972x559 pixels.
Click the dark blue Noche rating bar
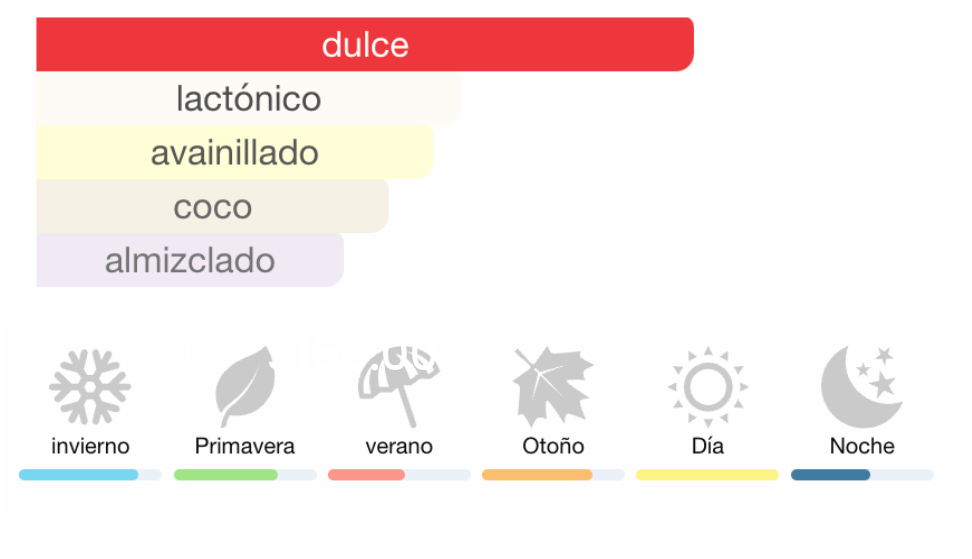tap(862, 475)
